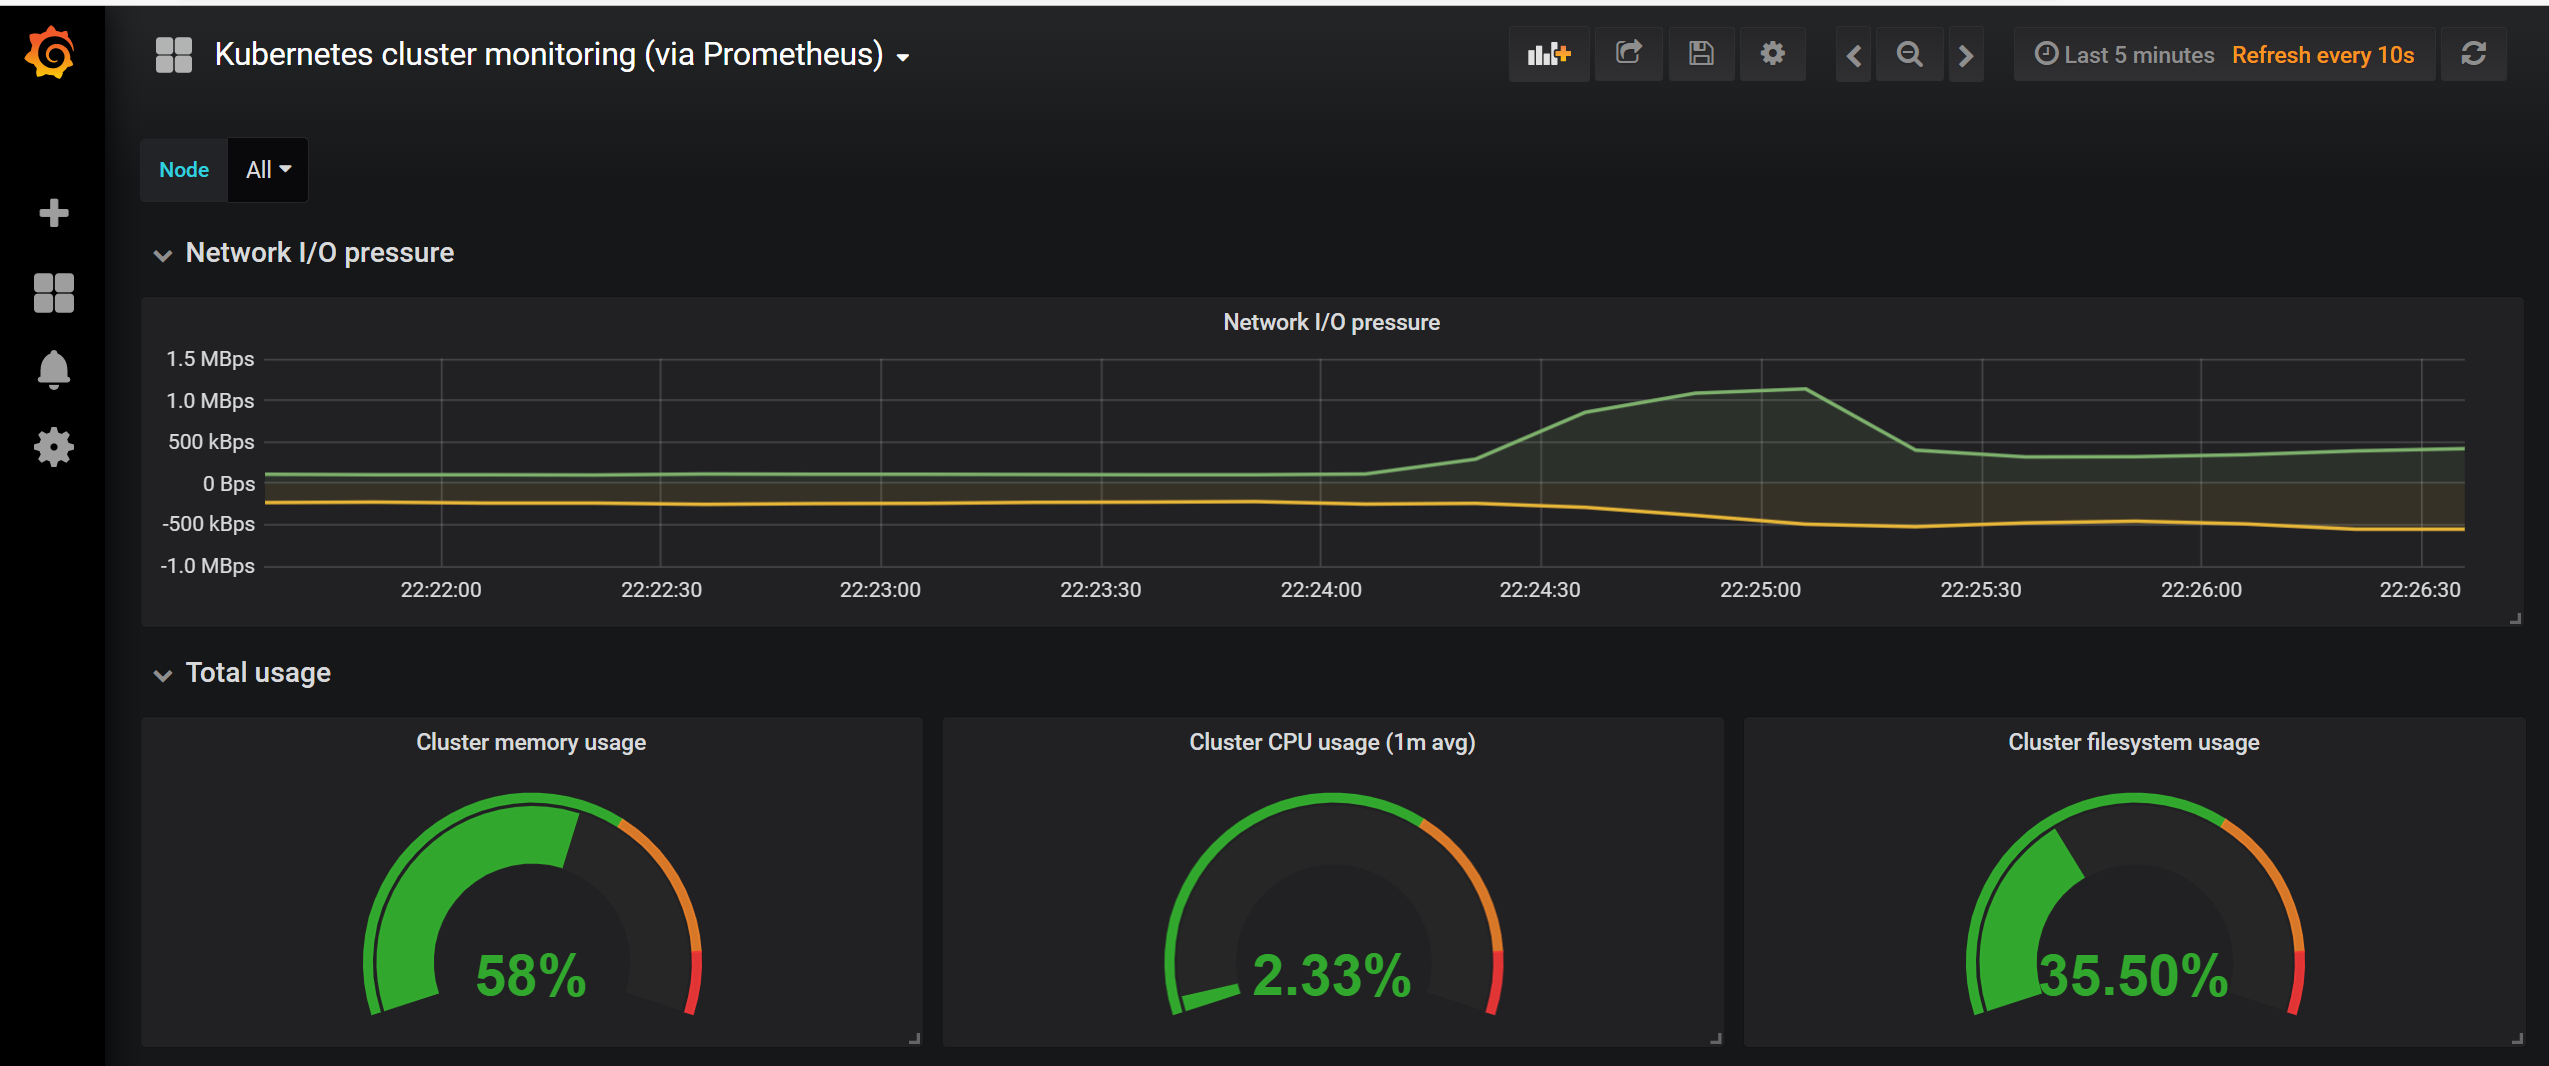The image size is (2549, 1066).
Task: Click the 22:26:30 time axis label
Action: (x=2420, y=590)
